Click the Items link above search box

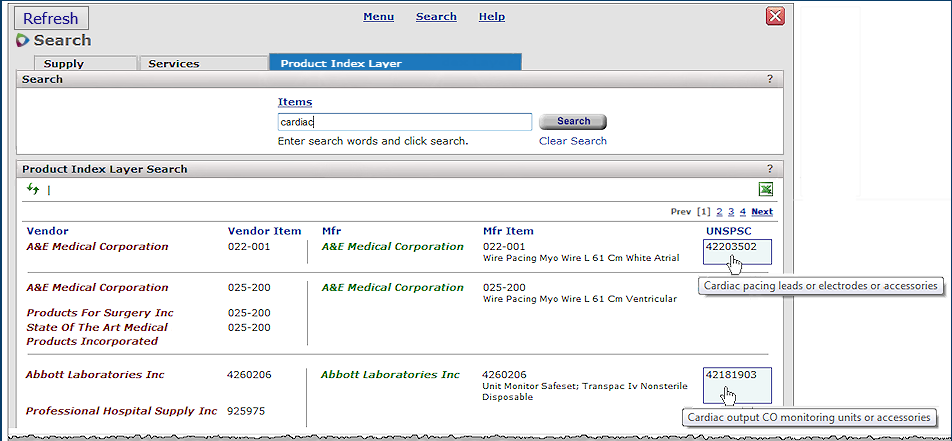[x=295, y=102]
